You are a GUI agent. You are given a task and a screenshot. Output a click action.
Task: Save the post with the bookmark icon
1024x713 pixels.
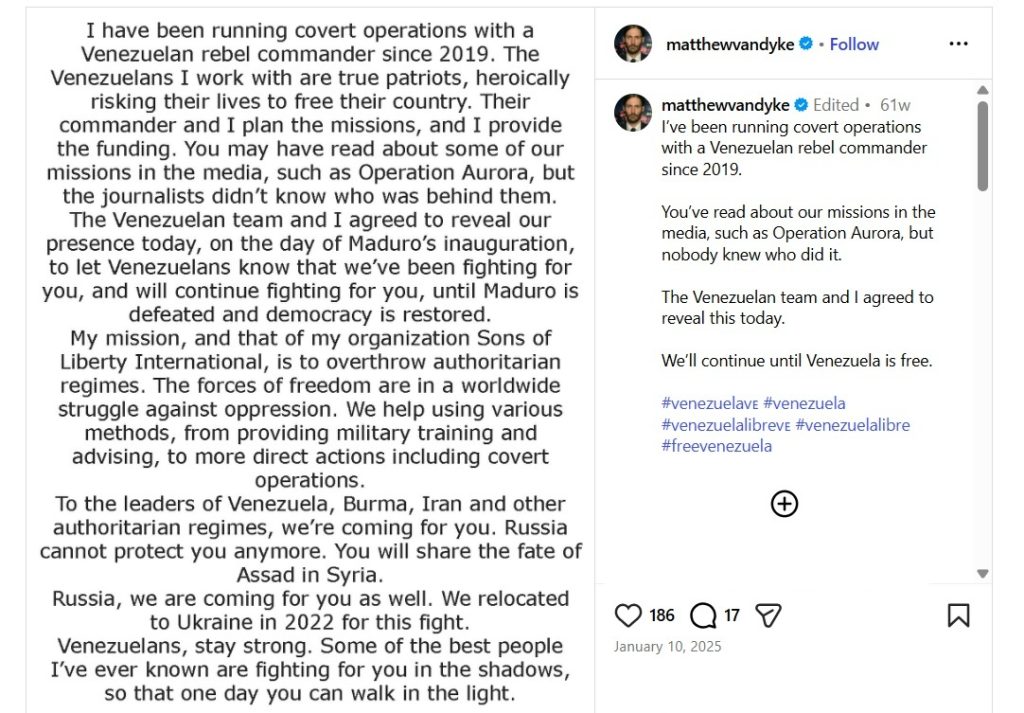click(958, 615)
